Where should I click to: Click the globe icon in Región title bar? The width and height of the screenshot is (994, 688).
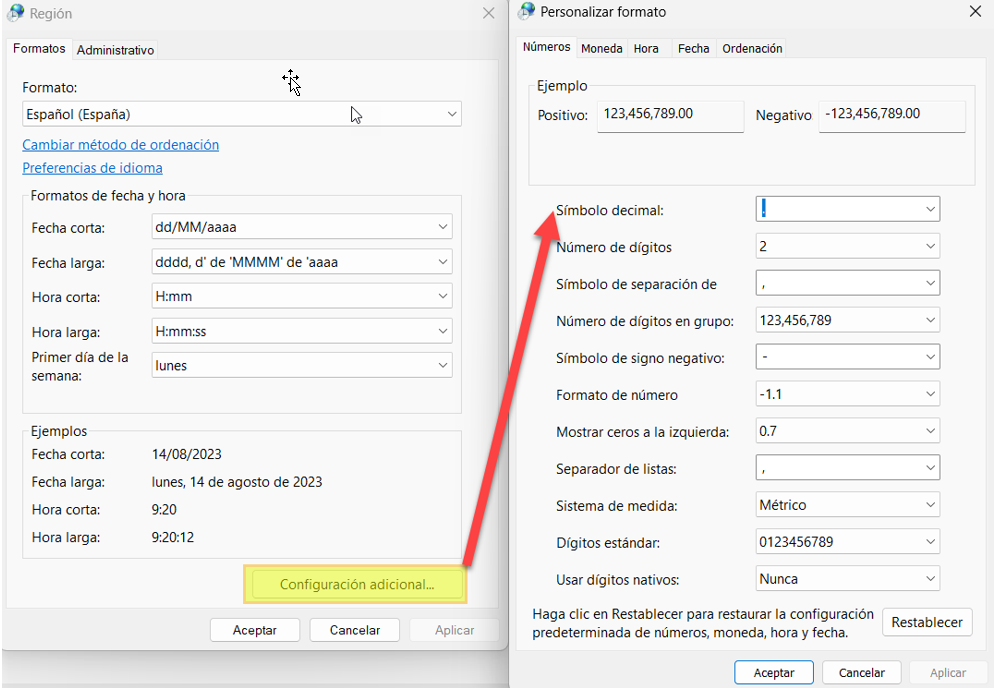coord(15,14)
